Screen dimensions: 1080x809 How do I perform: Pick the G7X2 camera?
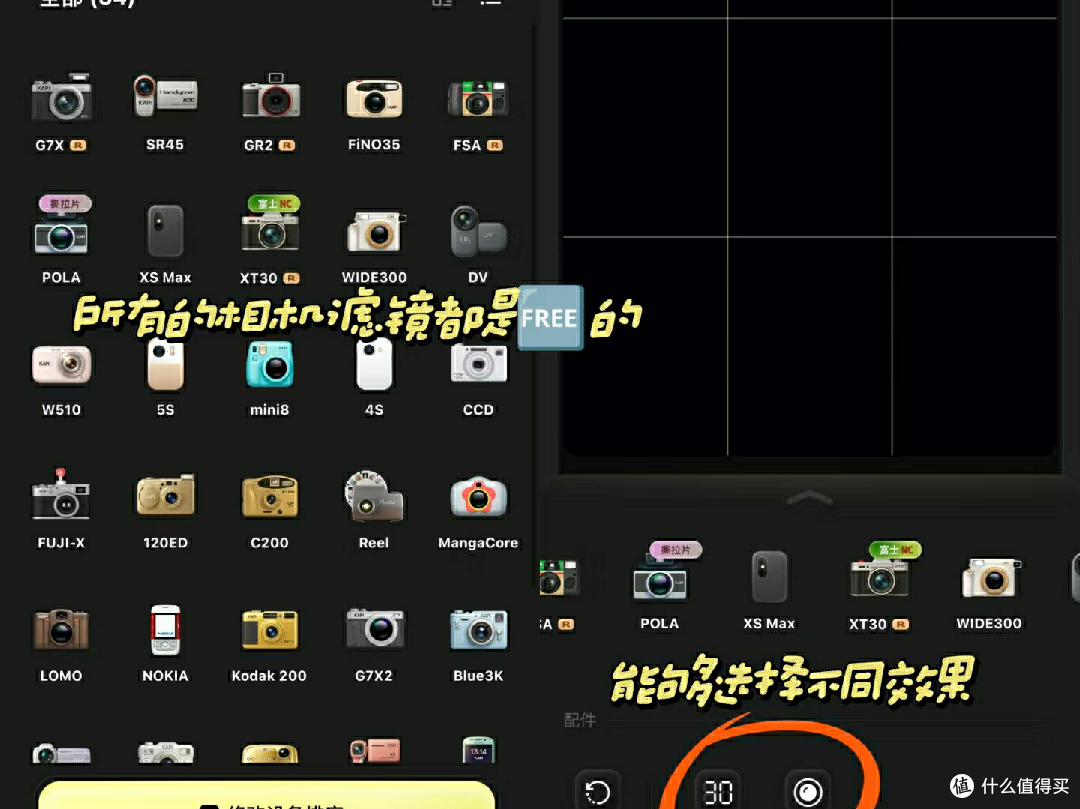(373, 643)
